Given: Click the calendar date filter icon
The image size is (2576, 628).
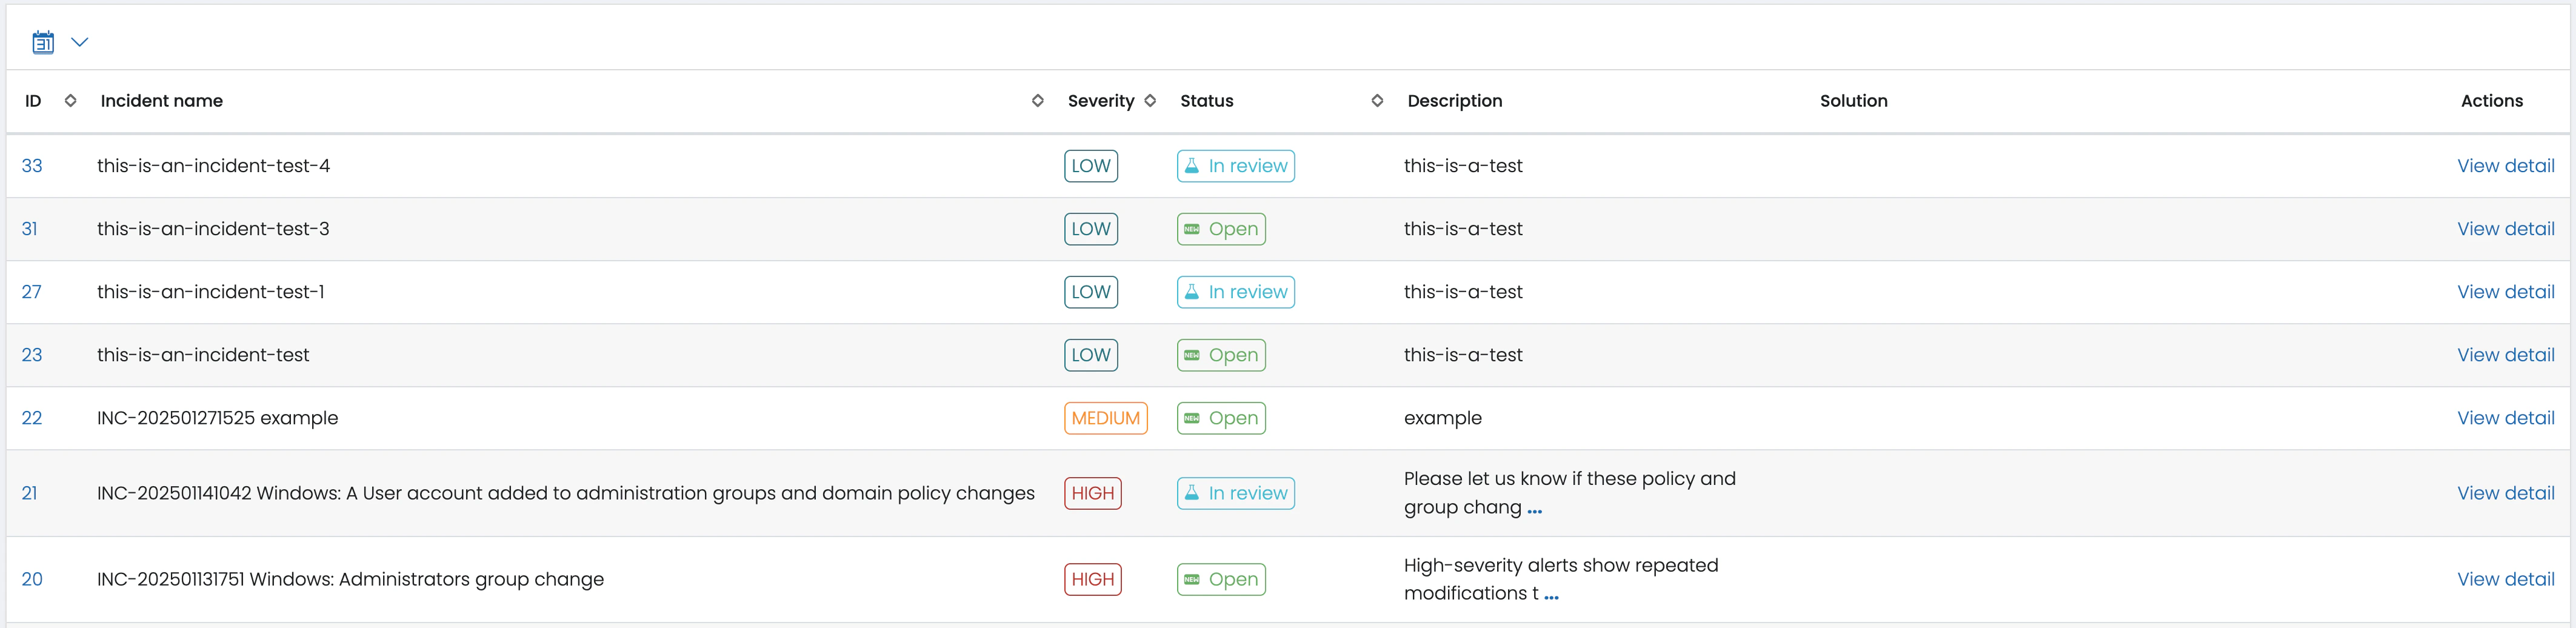Looking at the screenshot, I should click(43, 42).
